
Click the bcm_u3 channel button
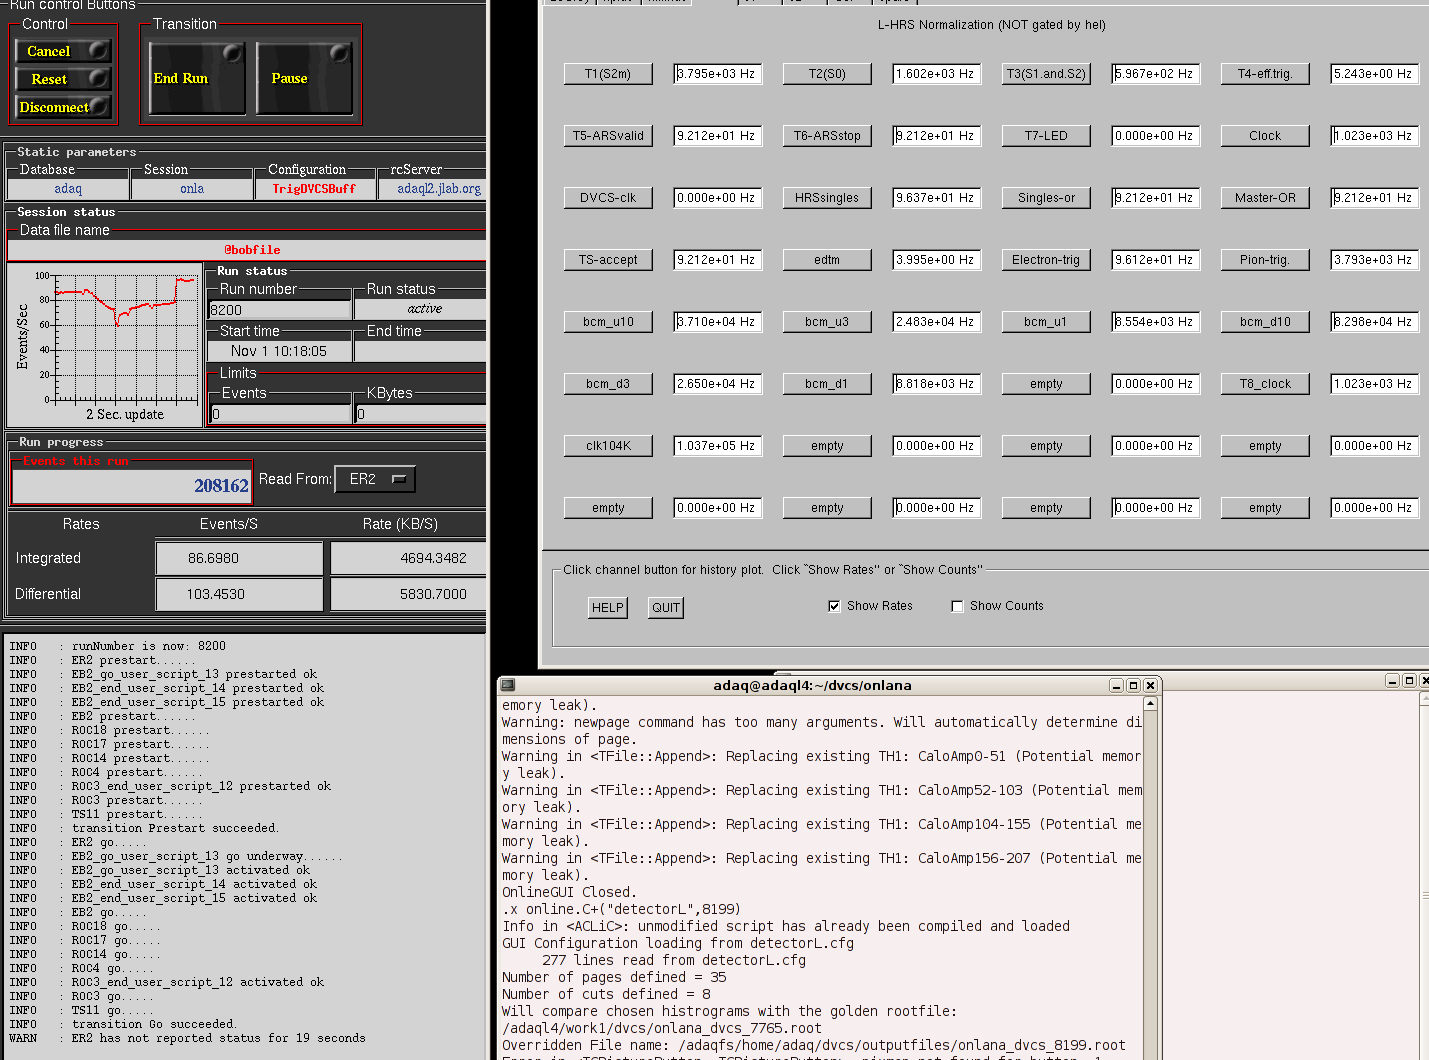pos(827,322)
